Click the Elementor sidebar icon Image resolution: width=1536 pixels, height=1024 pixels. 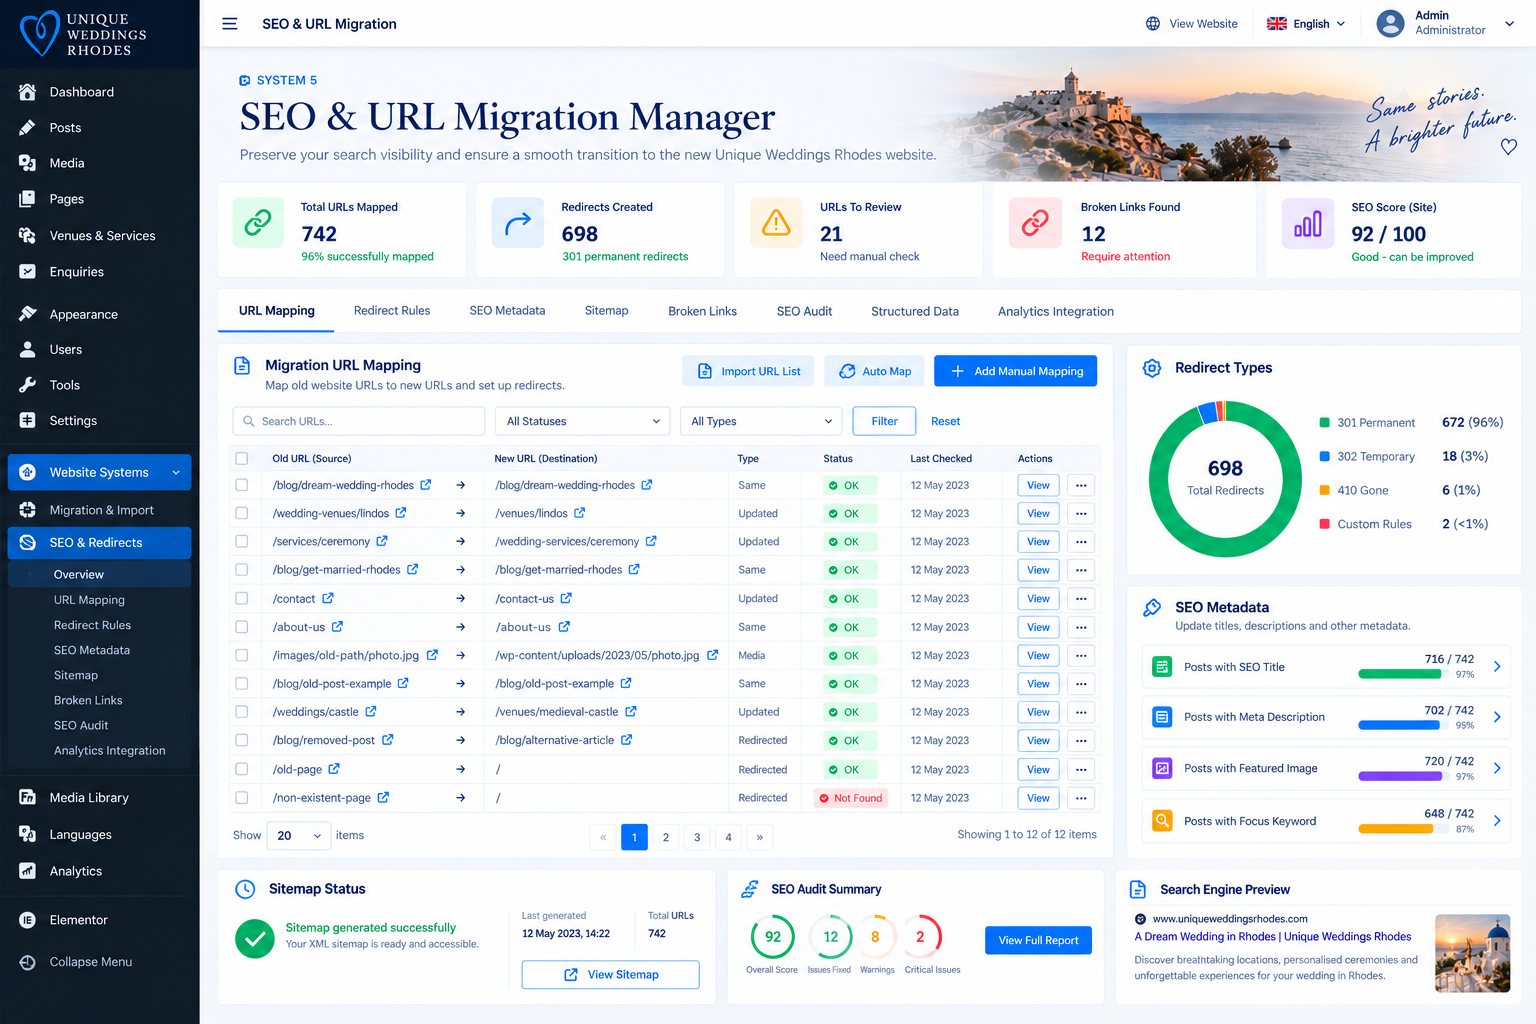coord(27,920)
